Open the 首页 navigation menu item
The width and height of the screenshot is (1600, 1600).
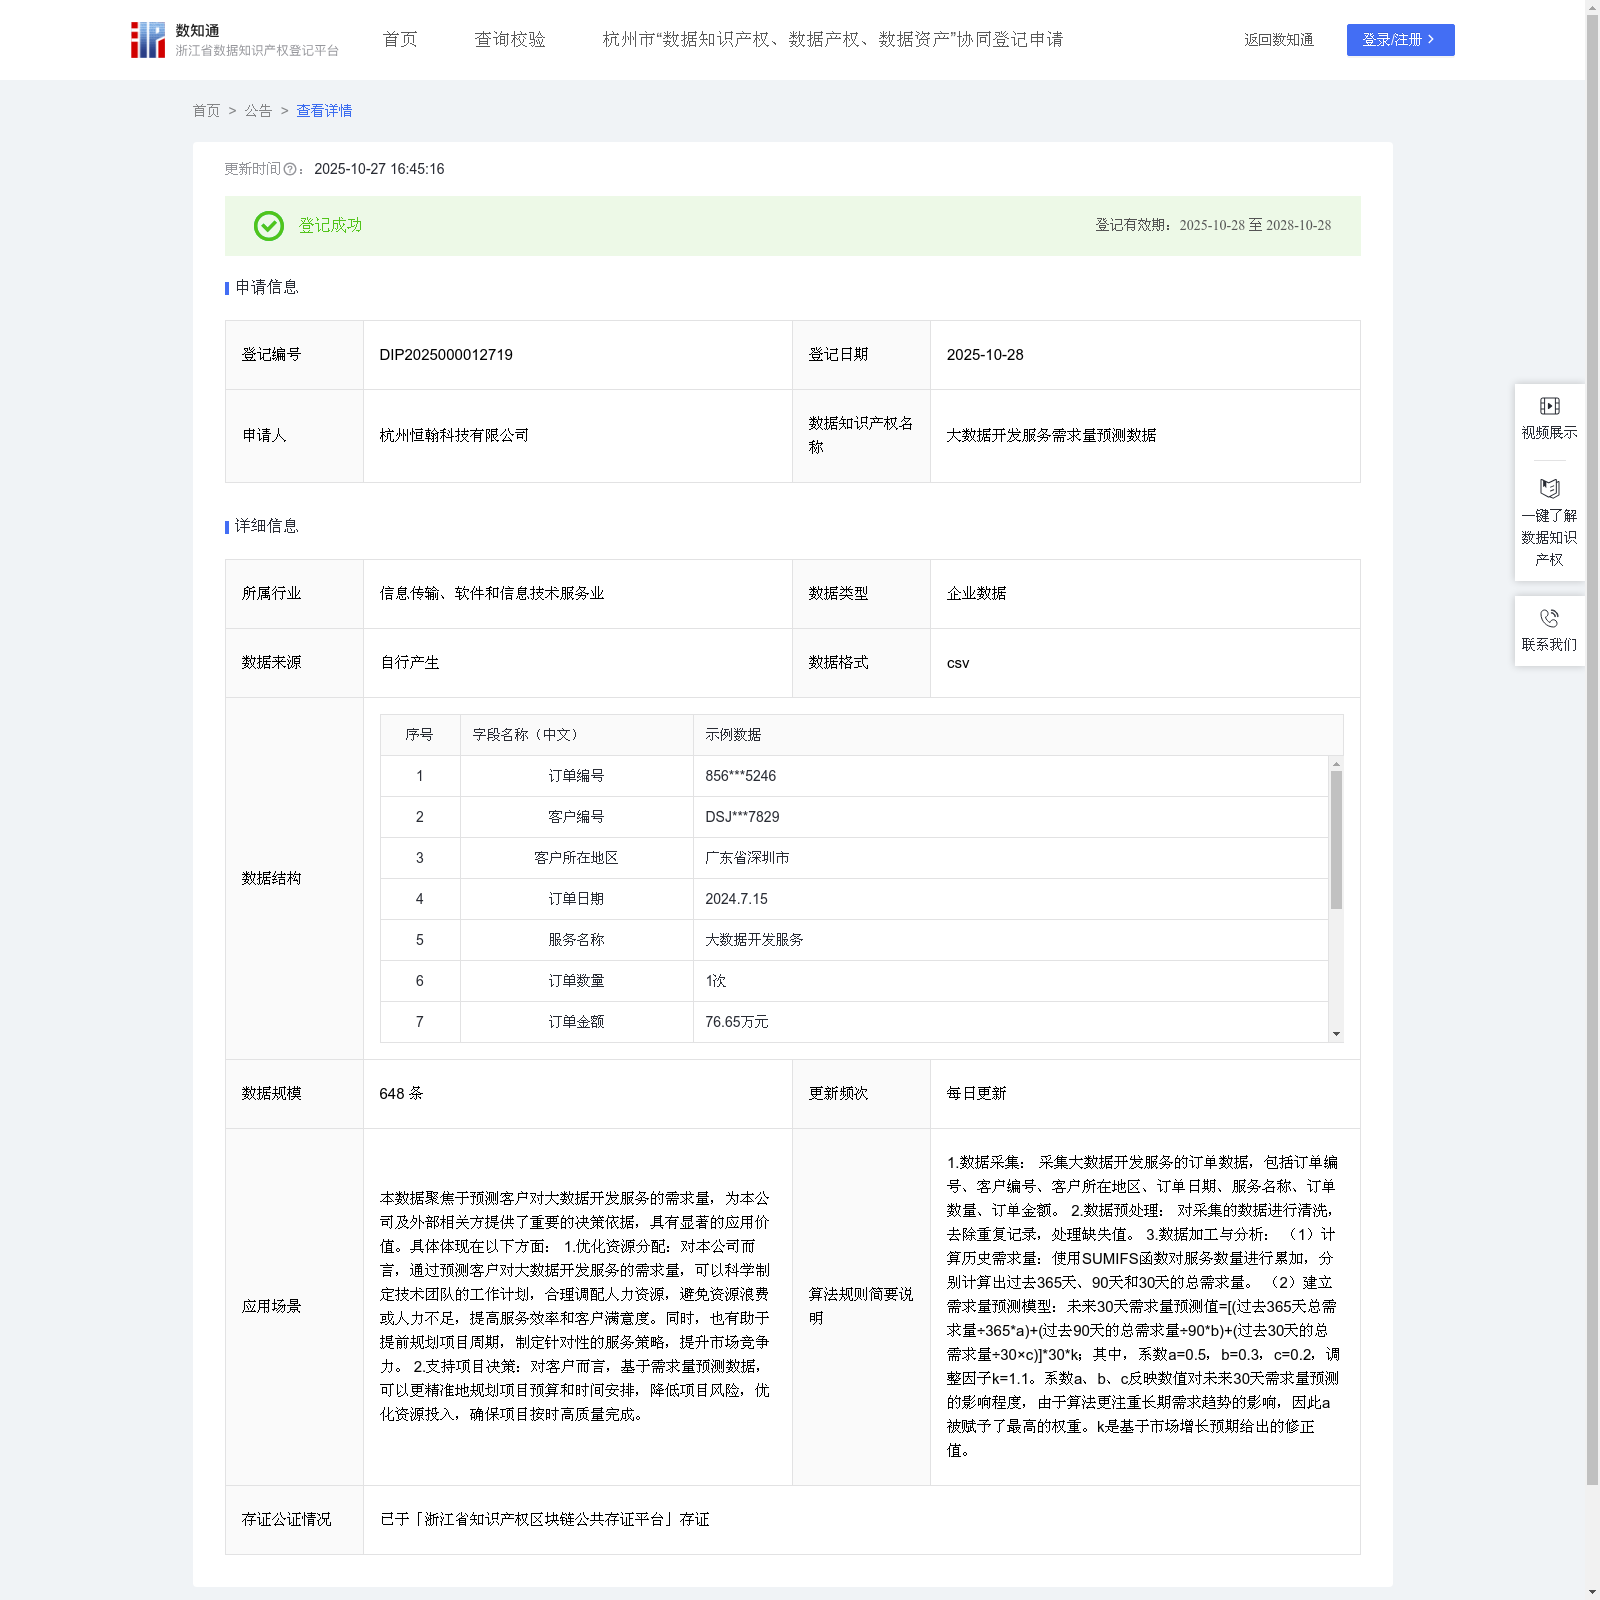pyautogui.click(x=400, y=40)
